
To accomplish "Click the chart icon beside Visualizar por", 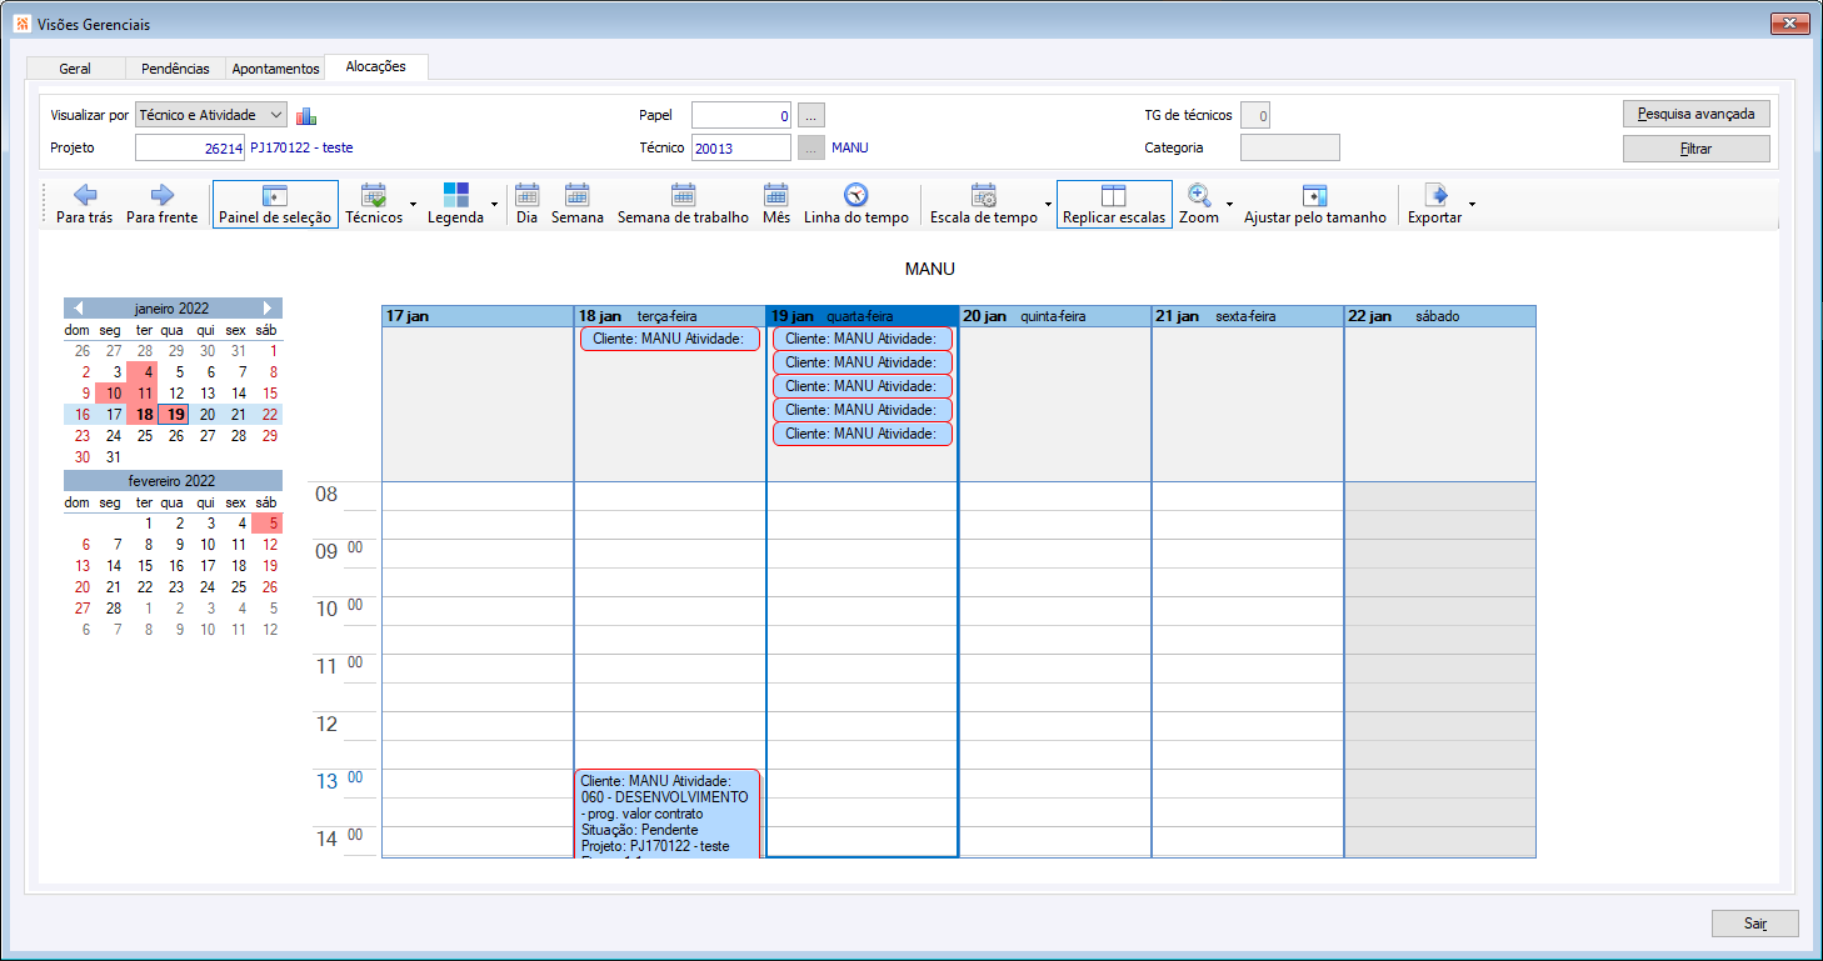I will click(x=306, y=116).
